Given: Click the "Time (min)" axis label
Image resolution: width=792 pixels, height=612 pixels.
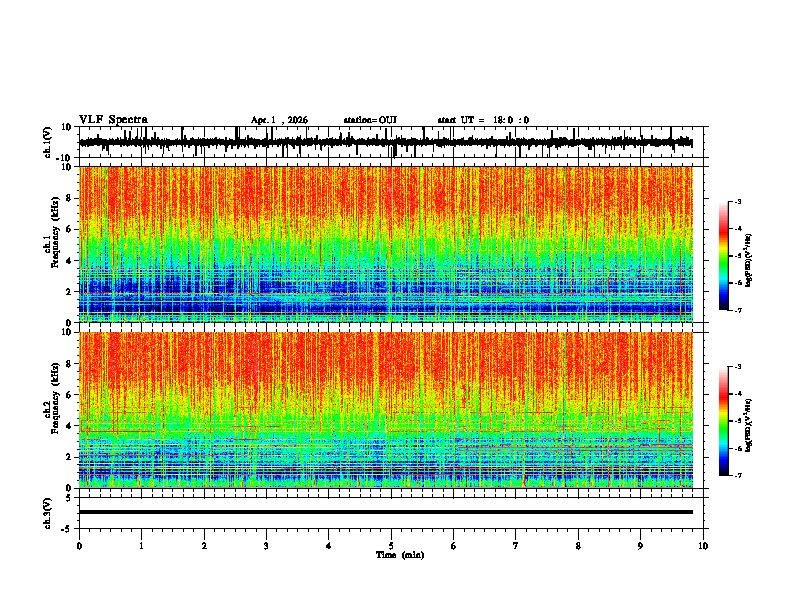Looking at the screenshot, I should [x=400, y=555].
